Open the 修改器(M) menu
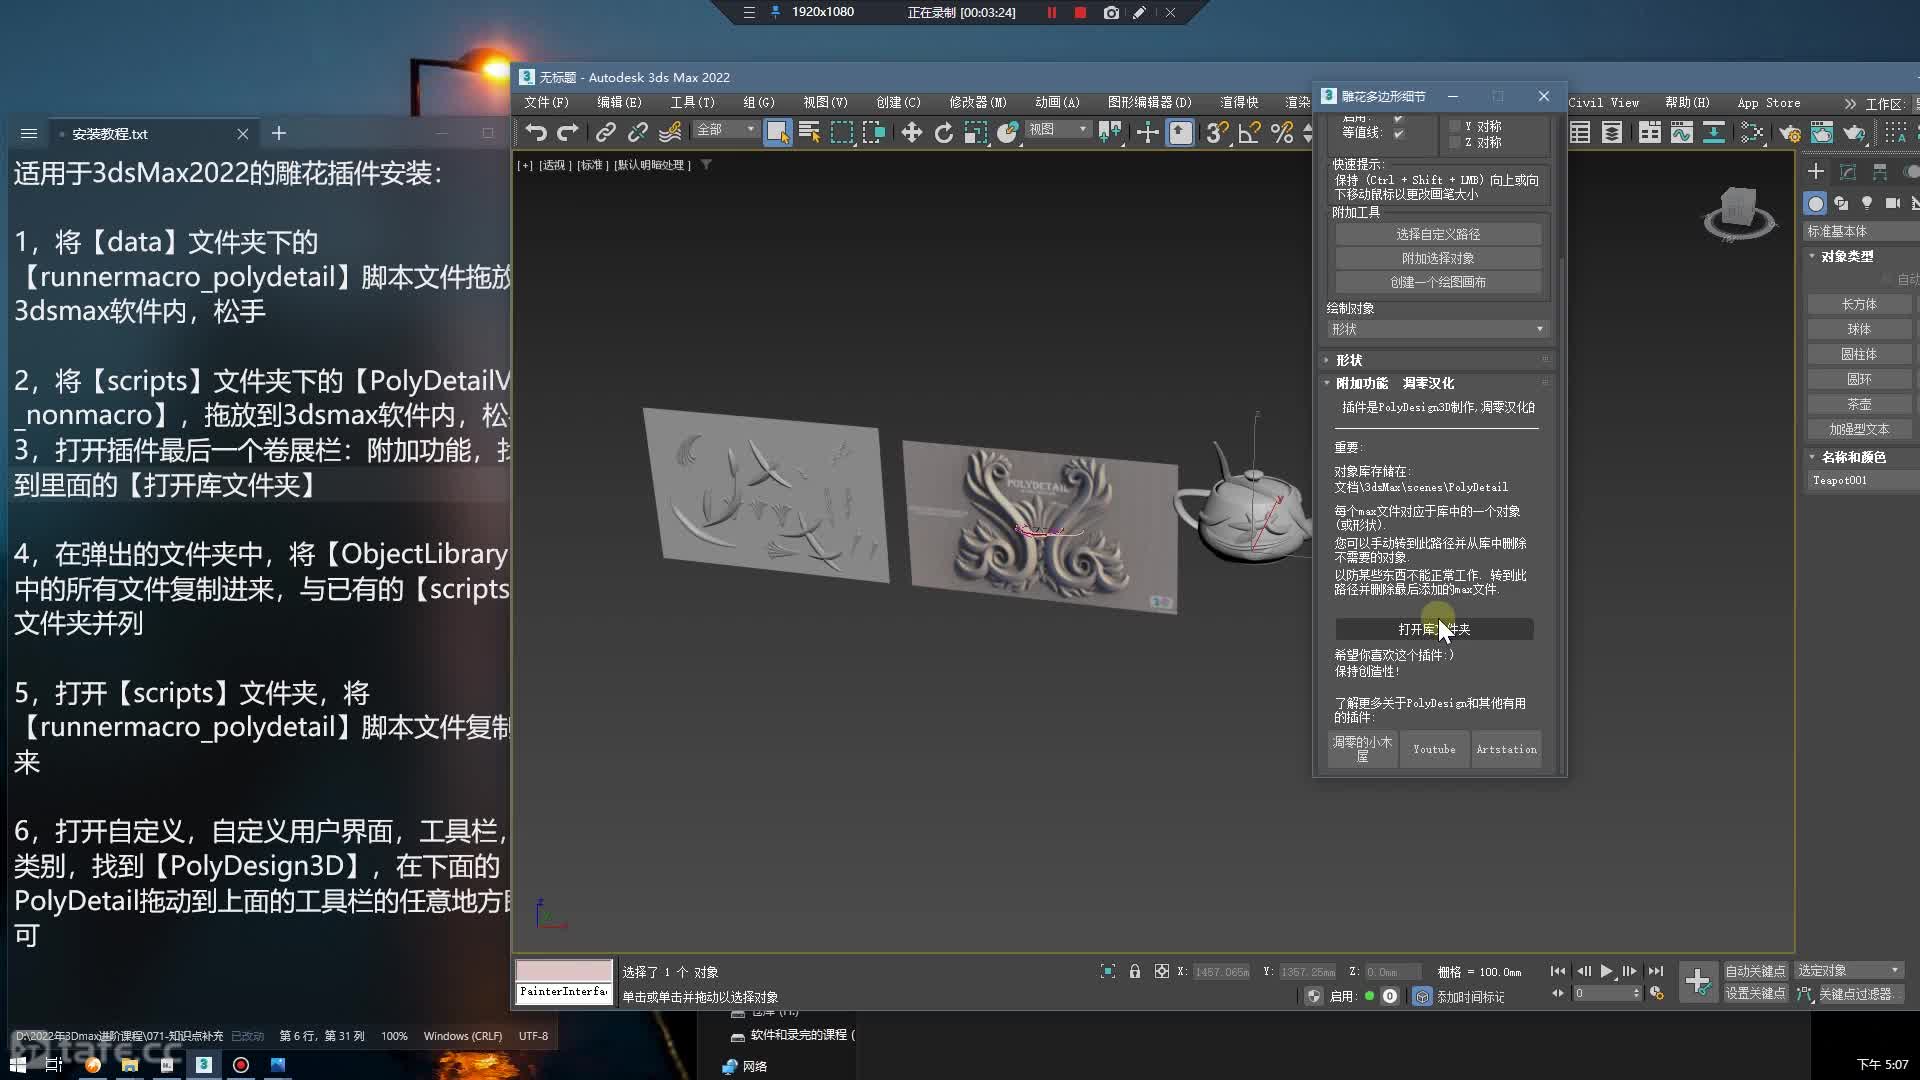Screen dimensions: 1920x1080 [978, 102]
